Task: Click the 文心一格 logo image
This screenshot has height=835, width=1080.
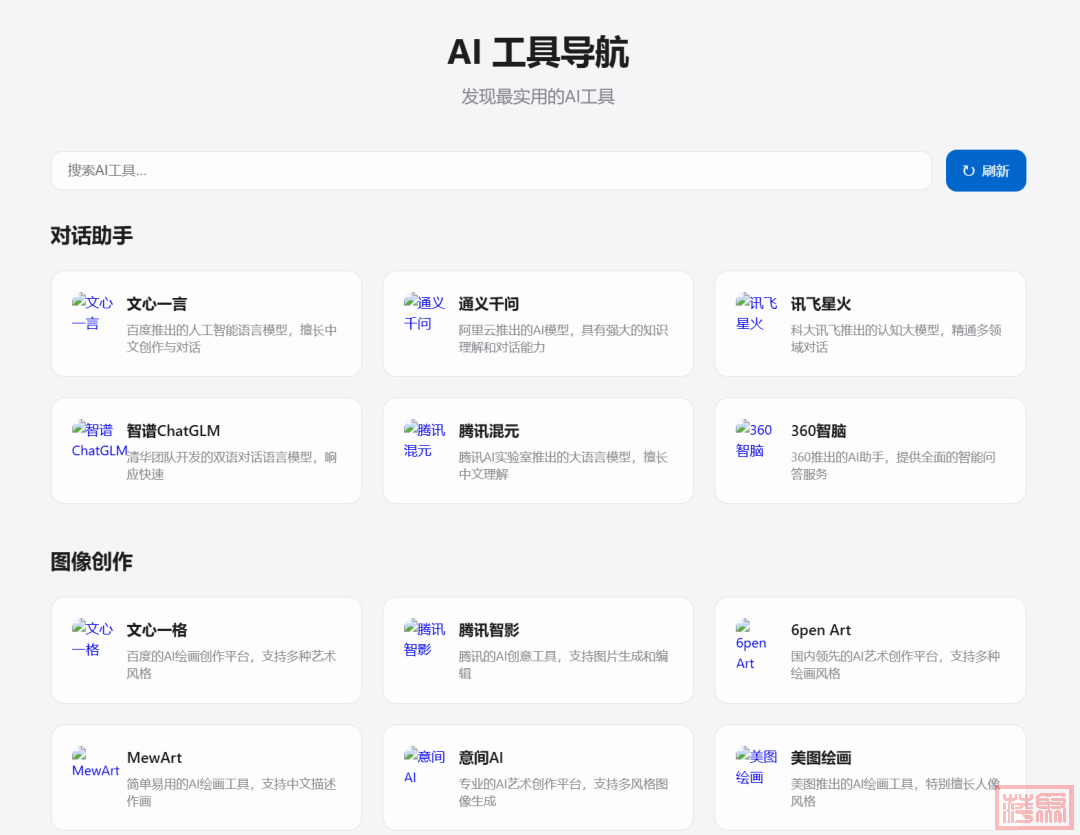Action: [x=92, y=639]
